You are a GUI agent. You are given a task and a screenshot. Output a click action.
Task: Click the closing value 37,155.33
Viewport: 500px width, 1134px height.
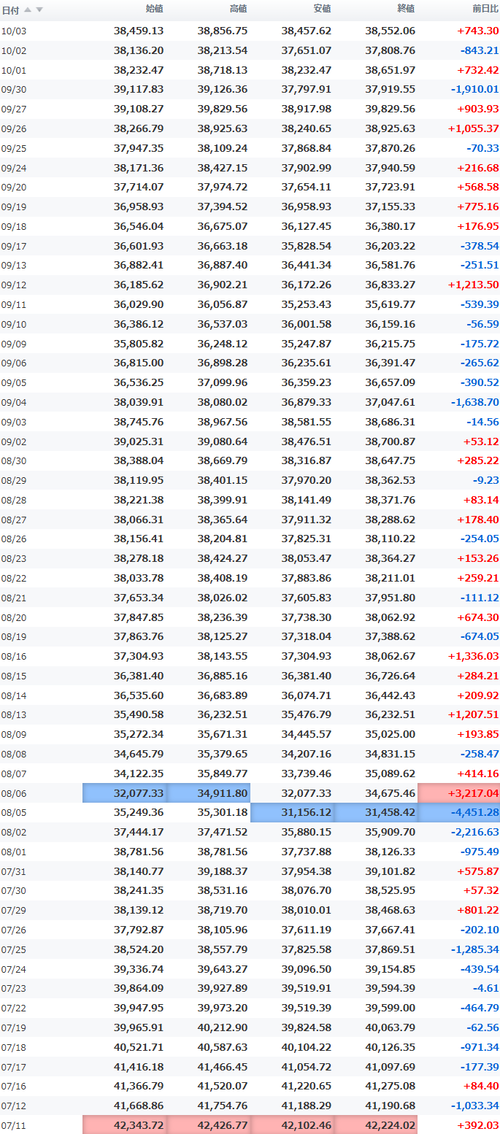391,207
